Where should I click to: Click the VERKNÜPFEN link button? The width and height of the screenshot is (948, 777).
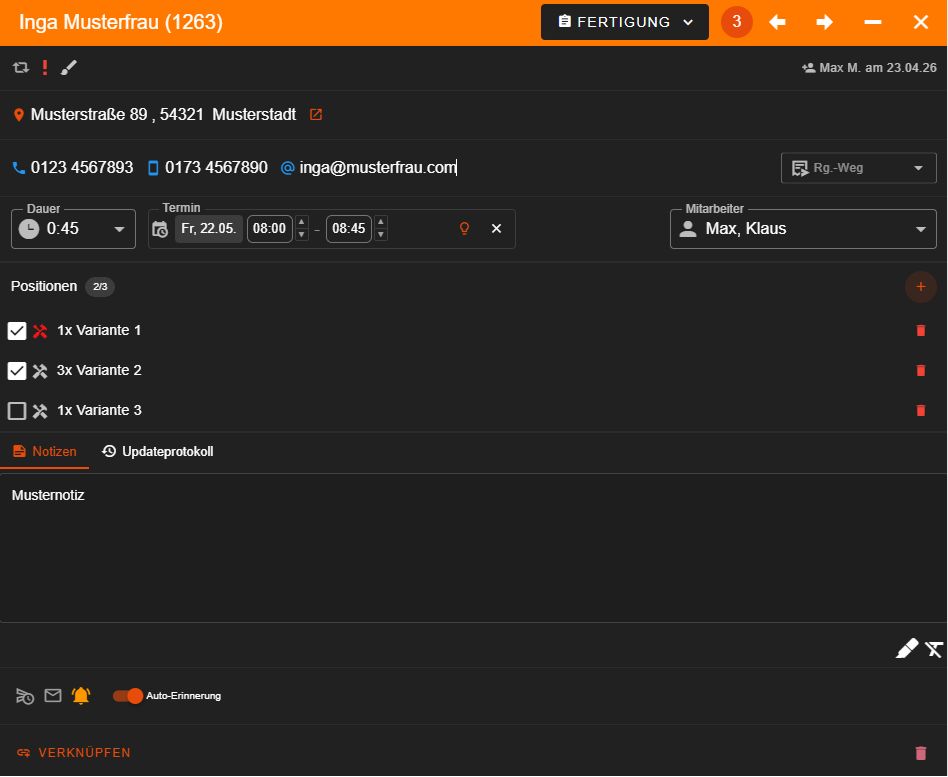tap(74, 753)
